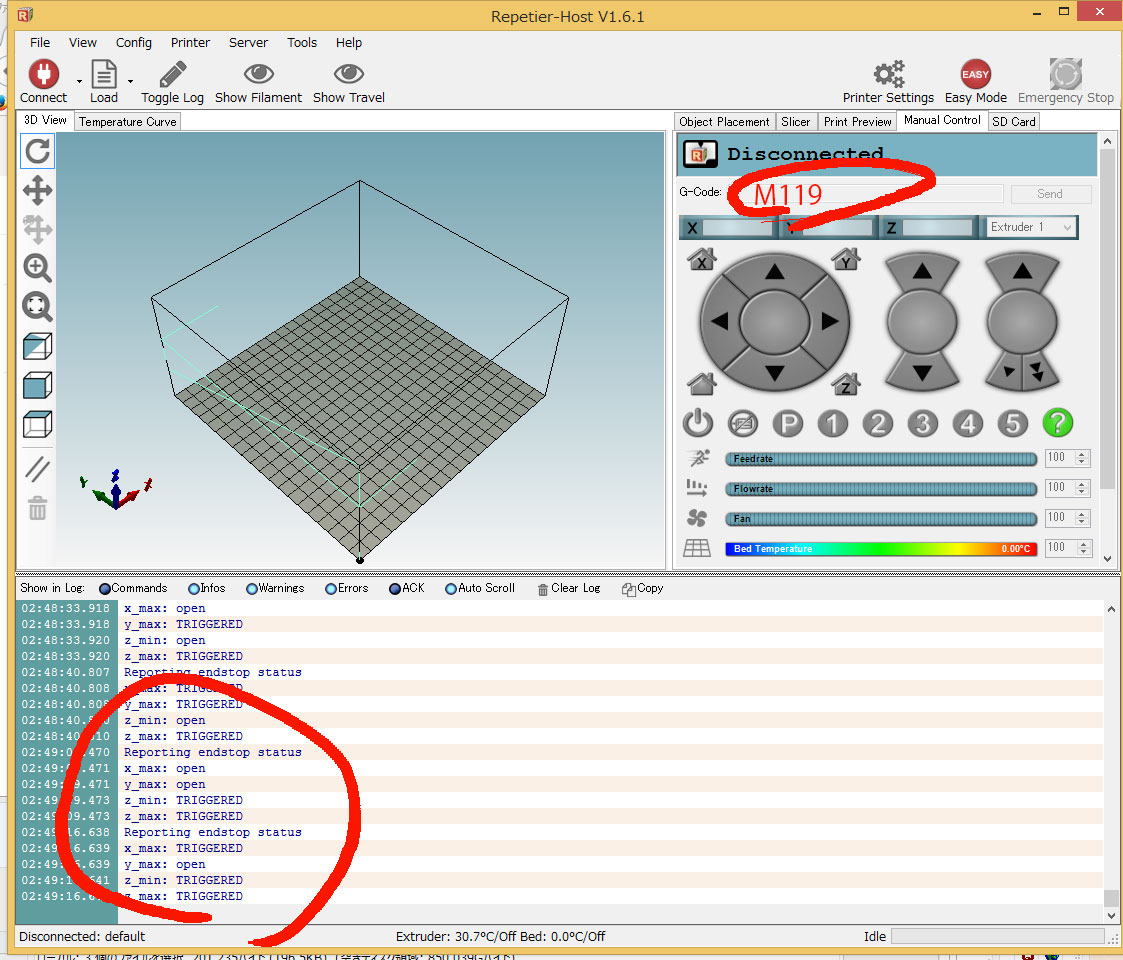Open the File menu
Image resolution: width=1123 pixels, height=960 pixels.
[x=40, y=43]
